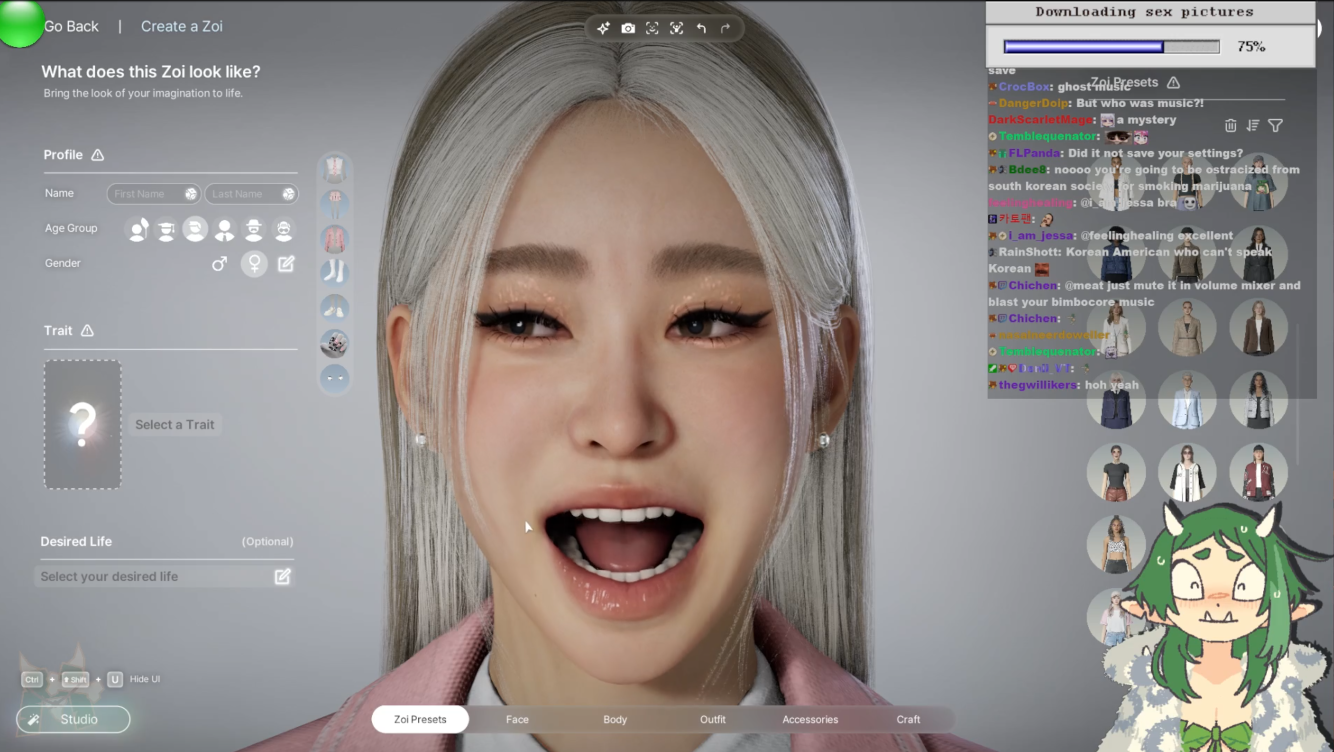1334x752 pixels.
Task: Click the undo arrow in top toolbar
Action: tap(701, 28)
